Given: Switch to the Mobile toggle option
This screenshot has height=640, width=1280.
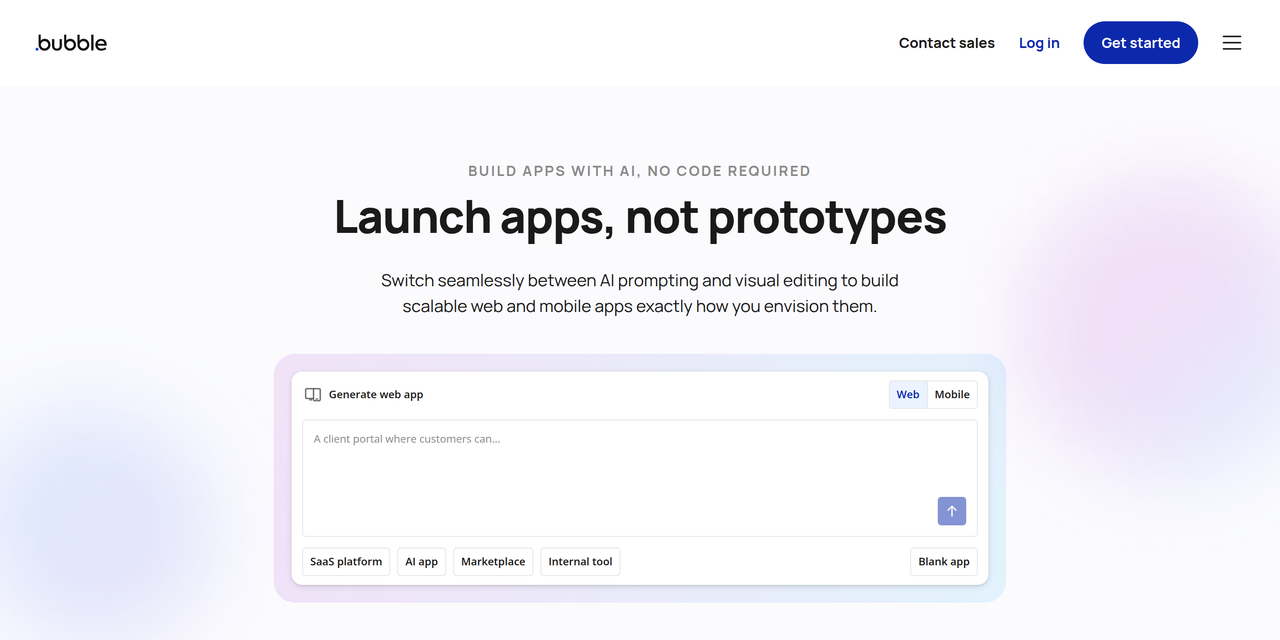Looking at the screenshot, I should point(952,395).
